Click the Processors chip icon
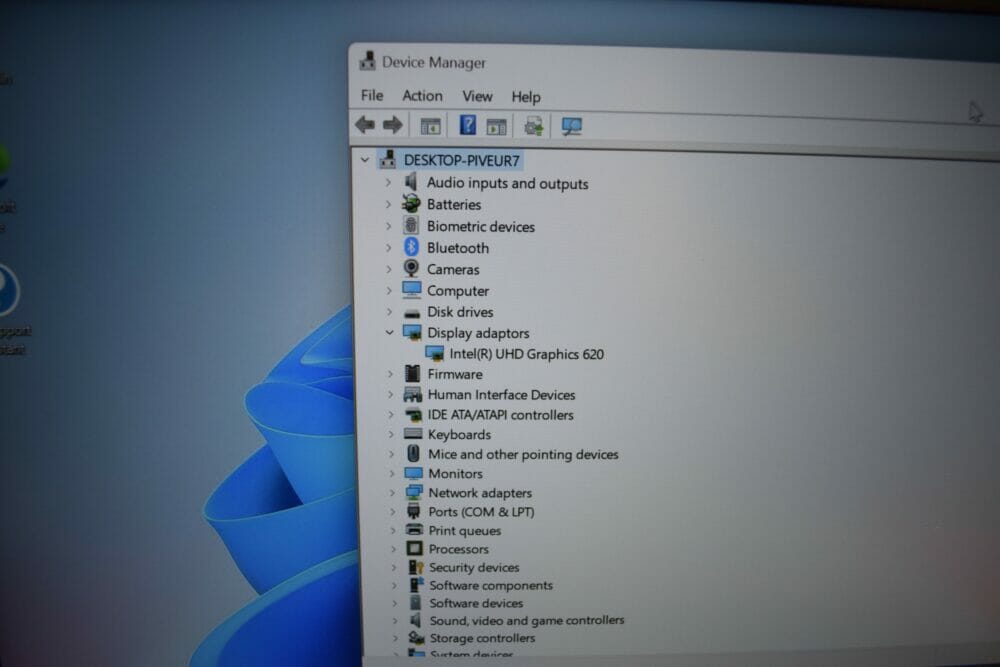 [x=415, y=548]
